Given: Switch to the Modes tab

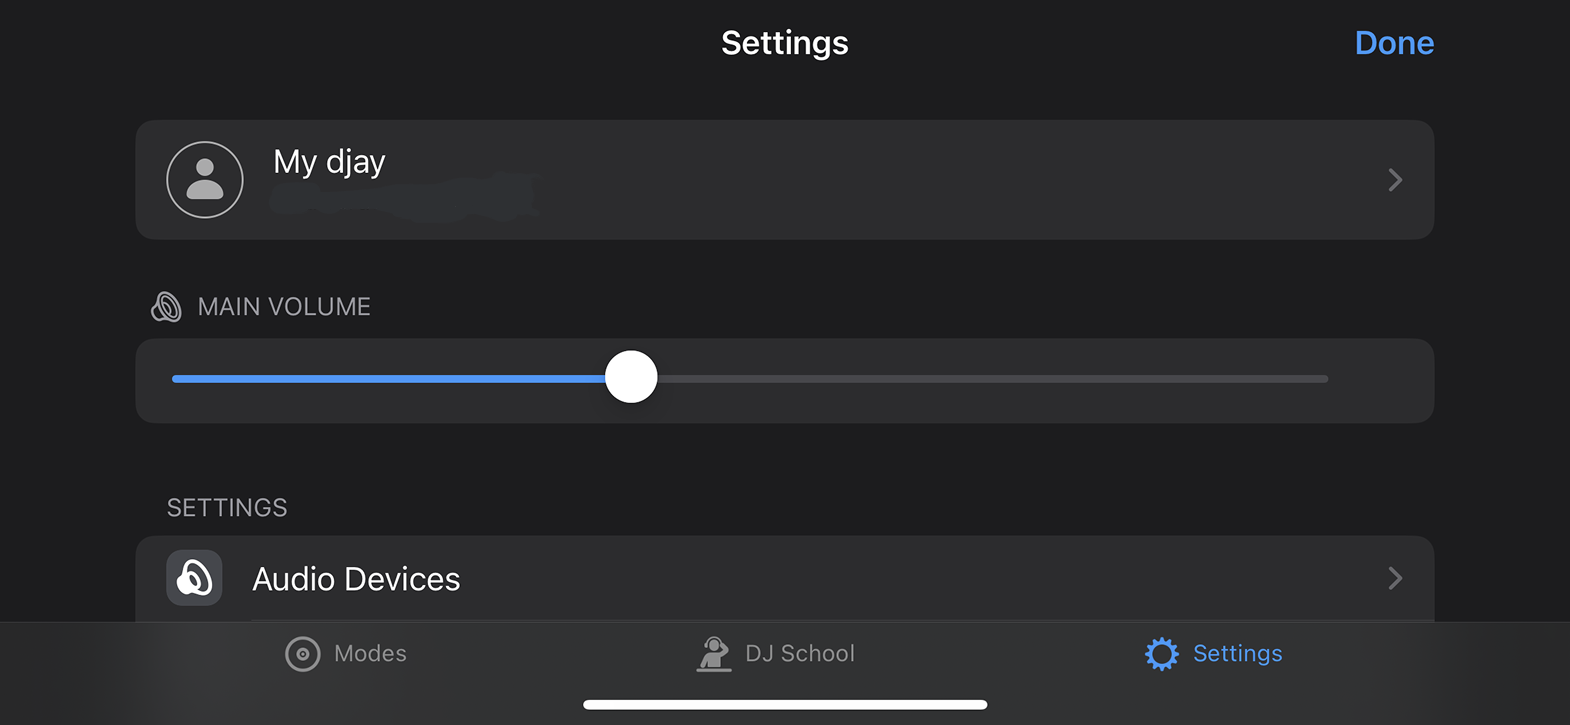Looking at the screenshot, I should (345, 653).
